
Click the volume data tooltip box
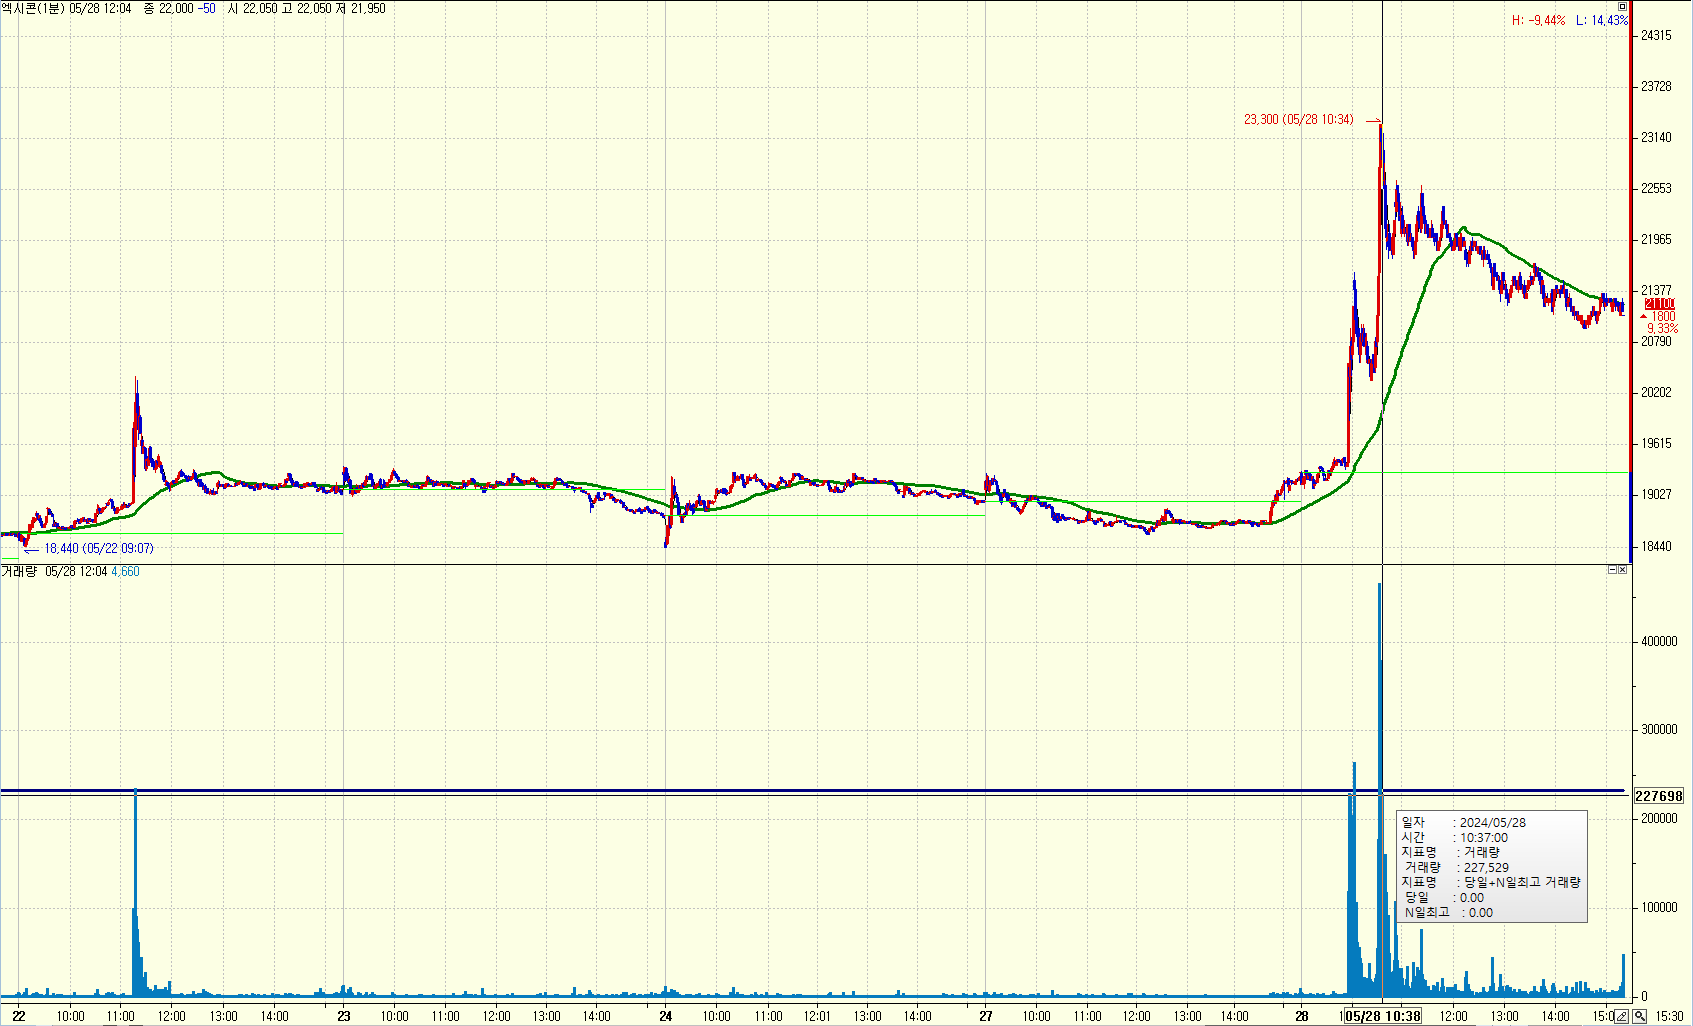point(1491,866)
